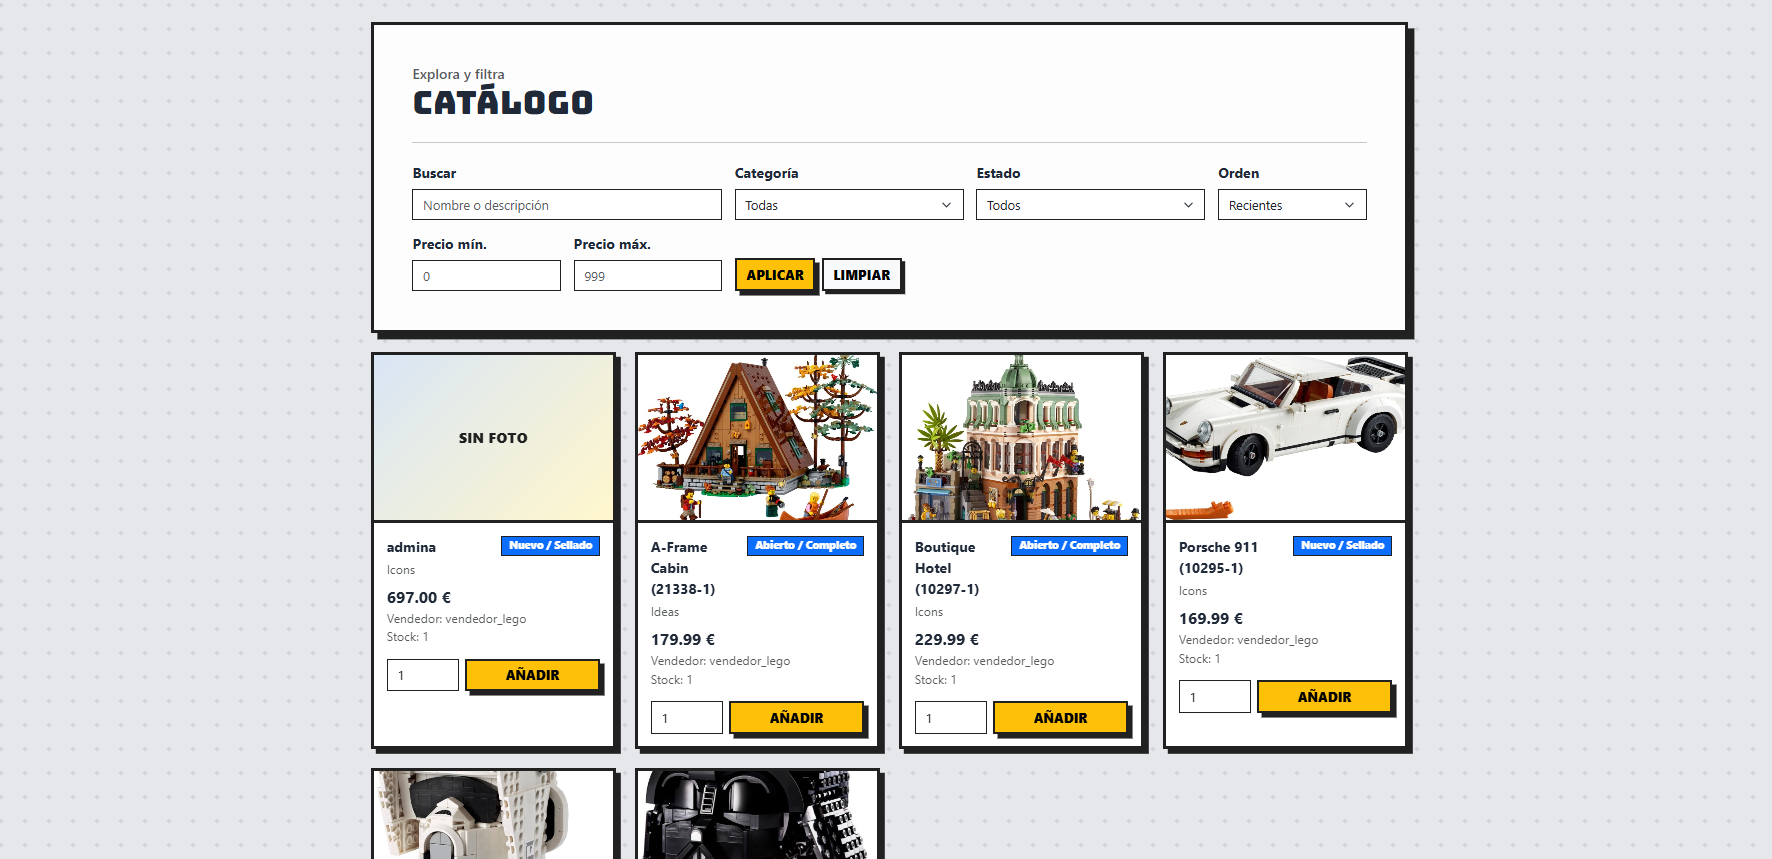This screenshot has width=1772, height=859.
Task: Apply filters with the APLICAR button
Action: (x=775, y=275)
